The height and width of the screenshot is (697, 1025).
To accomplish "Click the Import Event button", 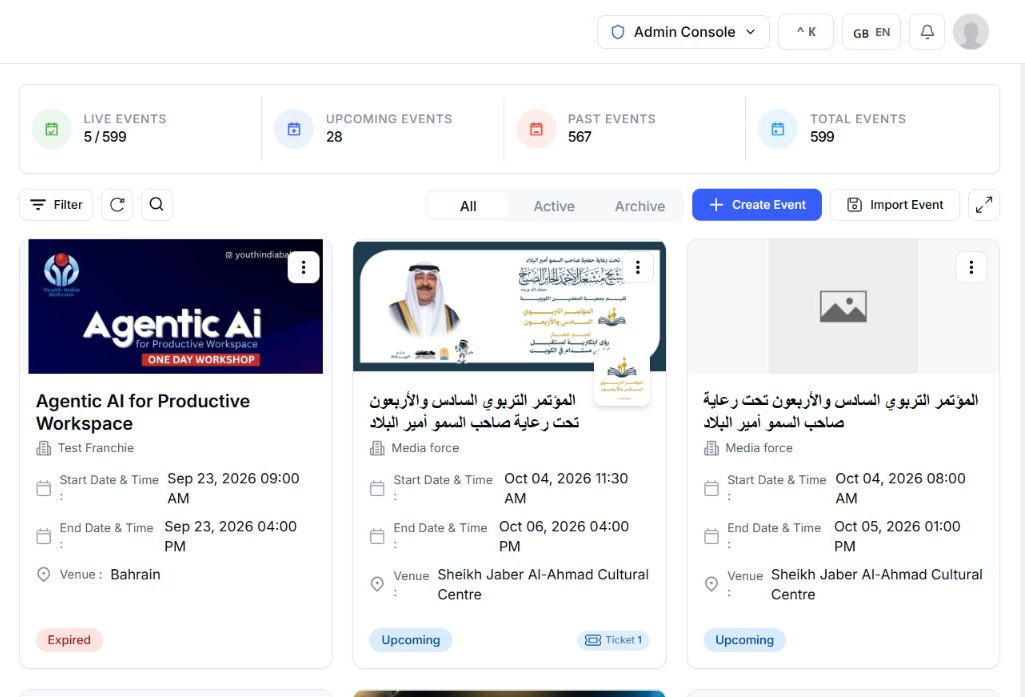I will pyautogui.click(x=895, y=205).
